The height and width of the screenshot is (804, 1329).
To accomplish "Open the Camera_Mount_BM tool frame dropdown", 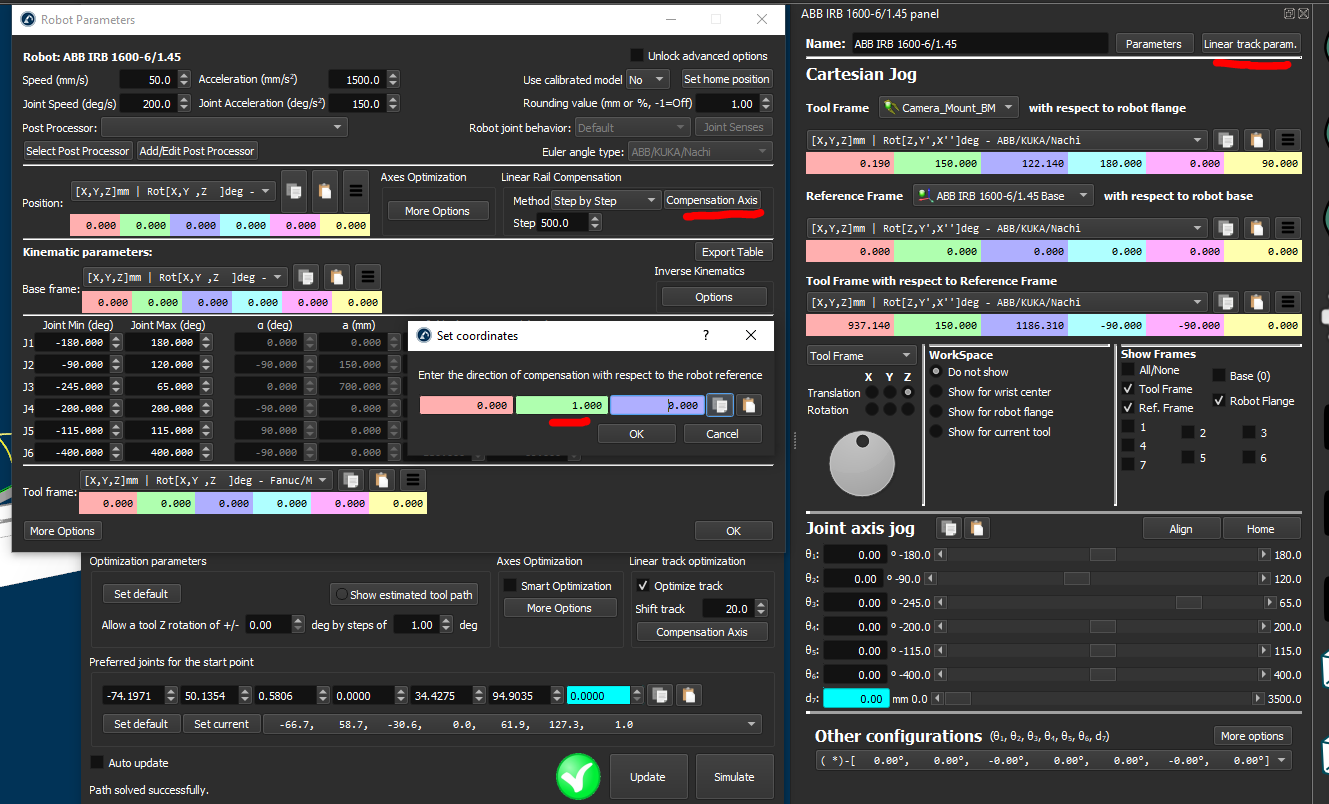I will [x=949, y=107].
